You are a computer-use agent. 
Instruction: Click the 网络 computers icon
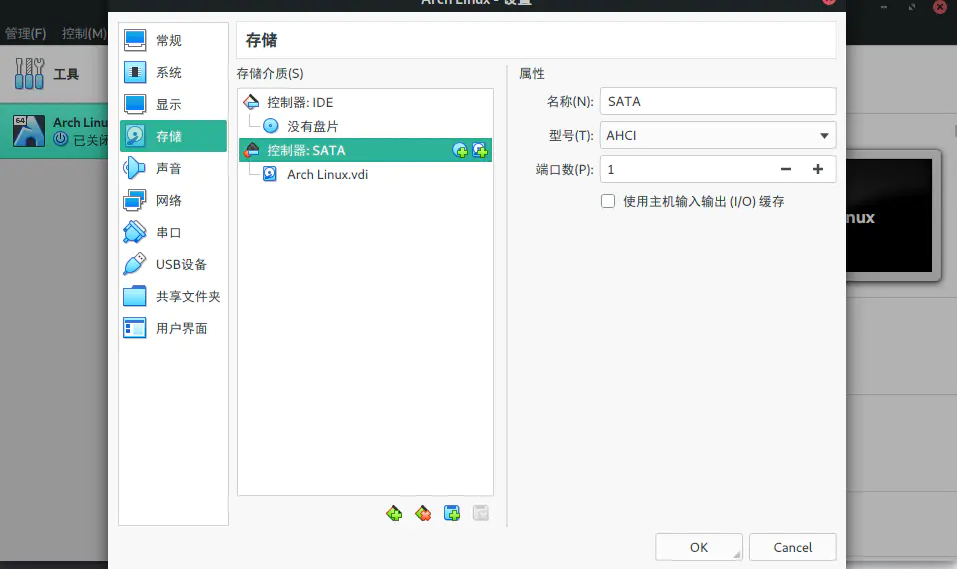coord(134,200)
